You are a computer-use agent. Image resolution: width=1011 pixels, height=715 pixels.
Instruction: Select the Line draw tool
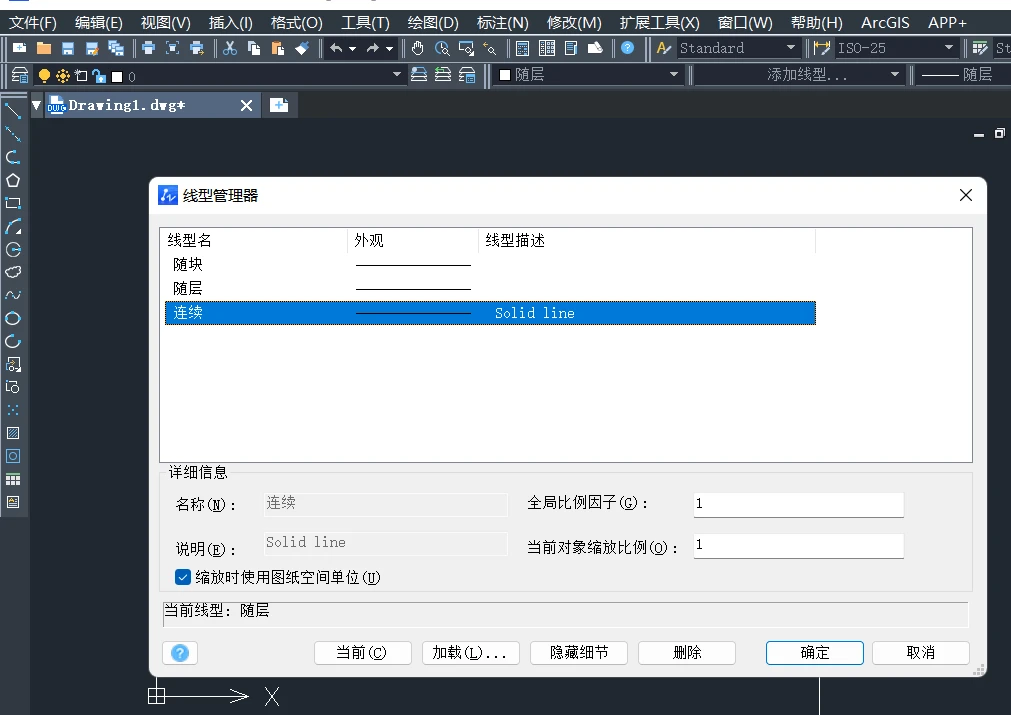click(x=13, y=111)
